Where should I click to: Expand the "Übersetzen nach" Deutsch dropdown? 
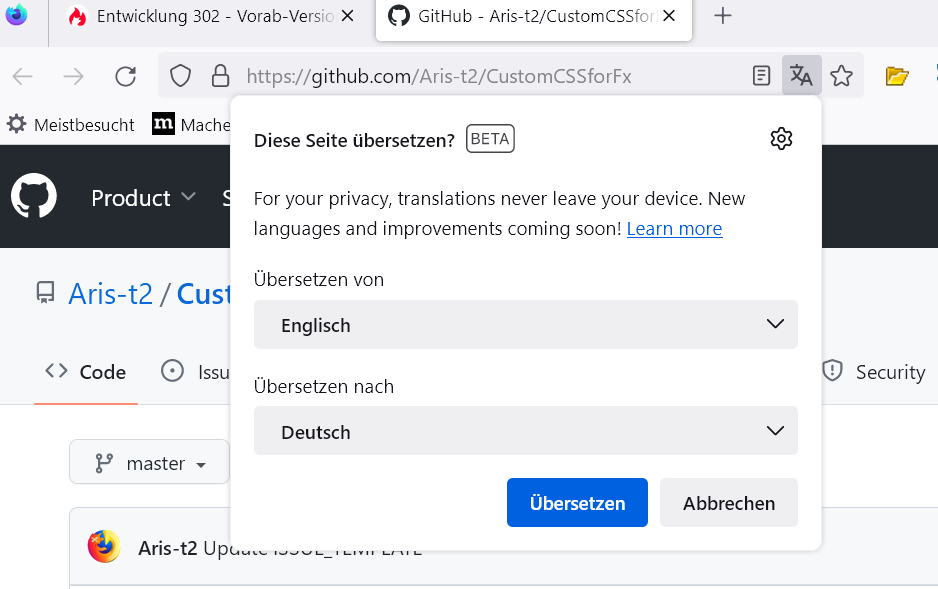[525, 432]
